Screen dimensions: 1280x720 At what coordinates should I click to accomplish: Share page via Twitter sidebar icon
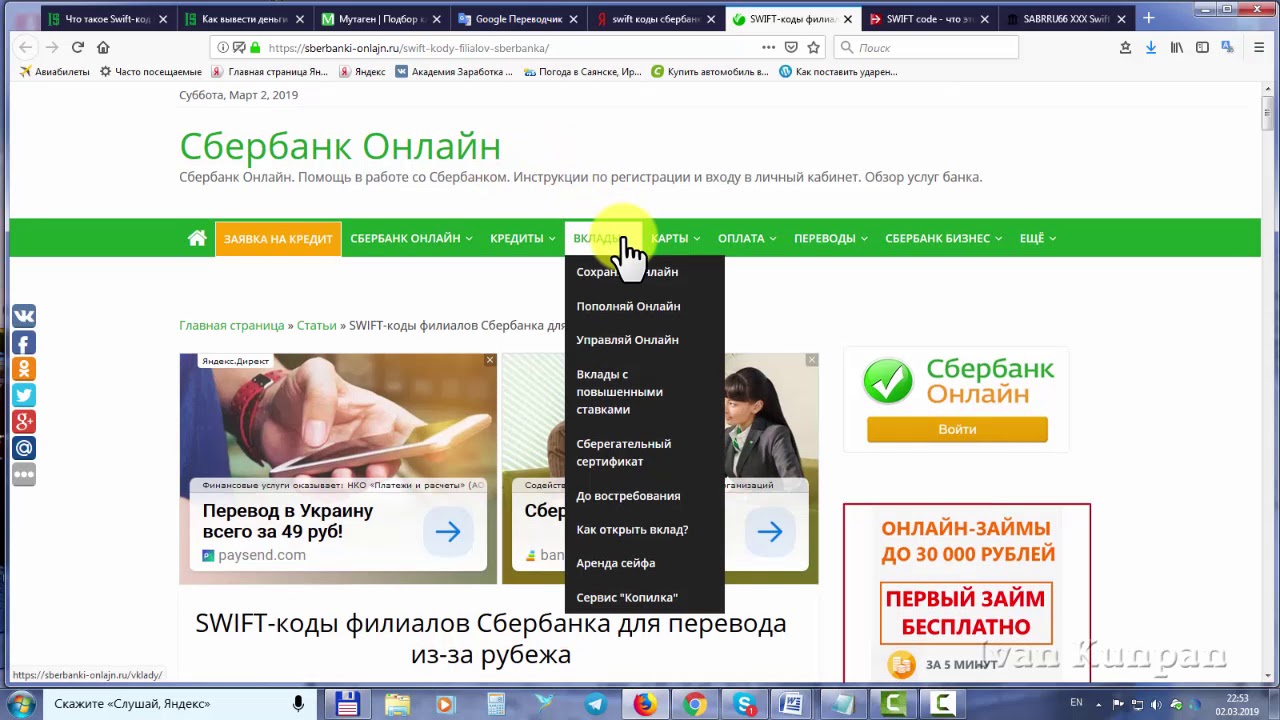click(24, 395)
